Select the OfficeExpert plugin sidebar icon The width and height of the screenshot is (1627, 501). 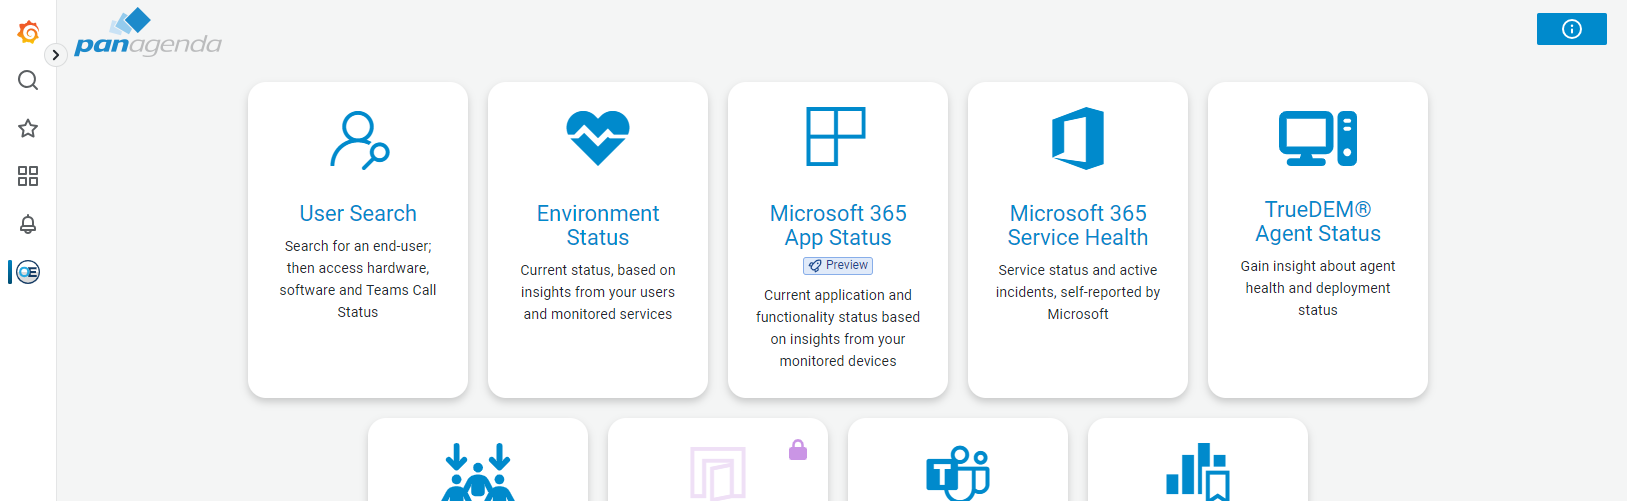pos(28,272)
